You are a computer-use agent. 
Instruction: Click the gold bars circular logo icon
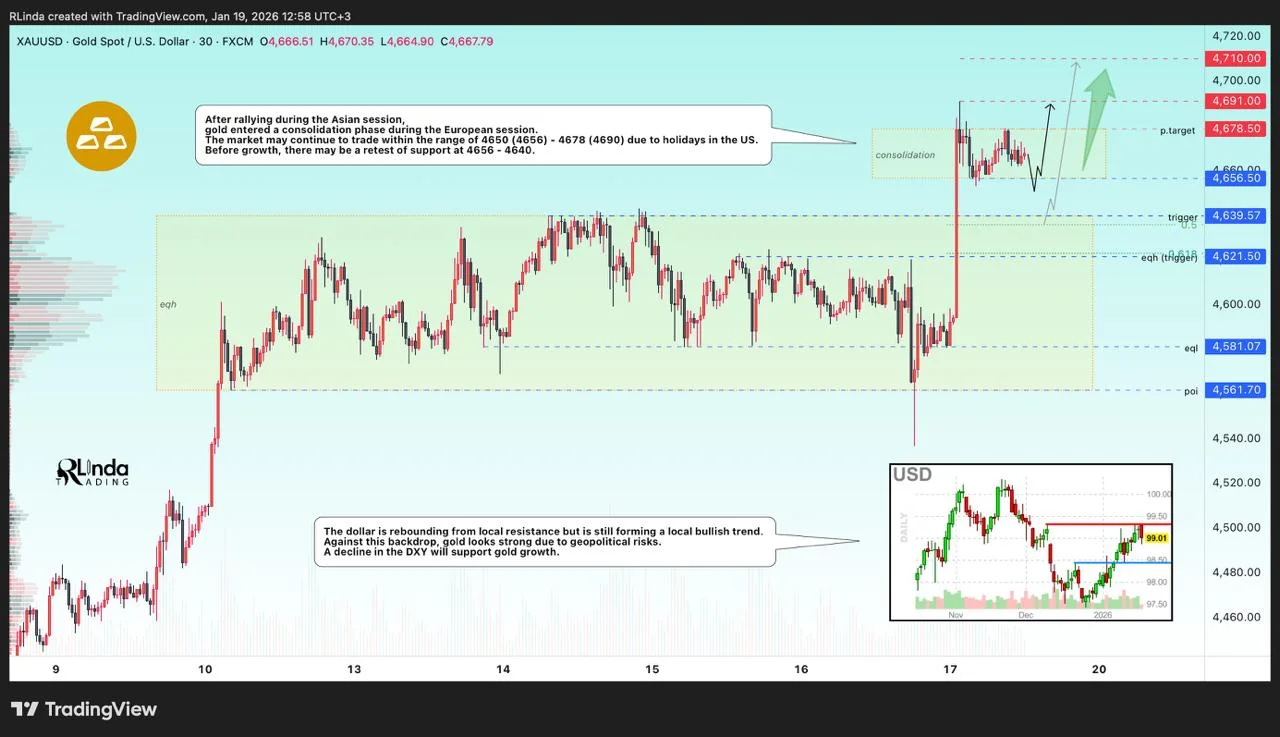101,135
